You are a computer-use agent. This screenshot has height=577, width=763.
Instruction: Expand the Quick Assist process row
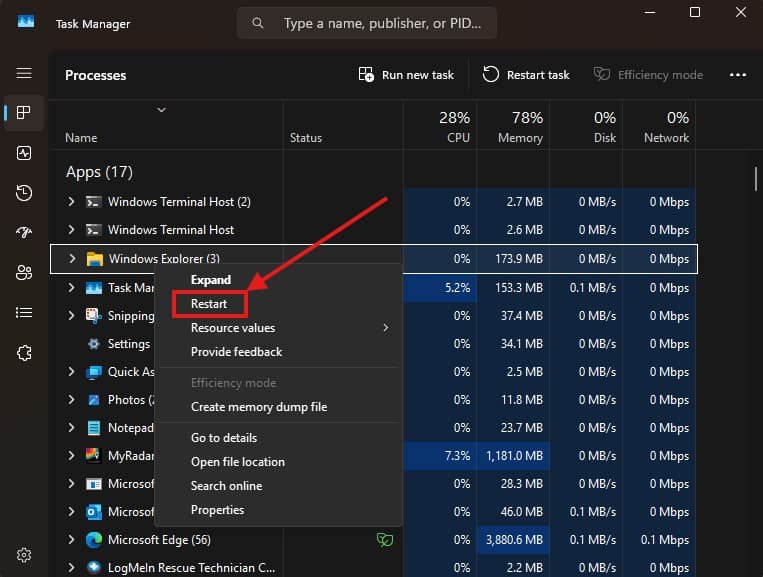(x=72, y=372)
